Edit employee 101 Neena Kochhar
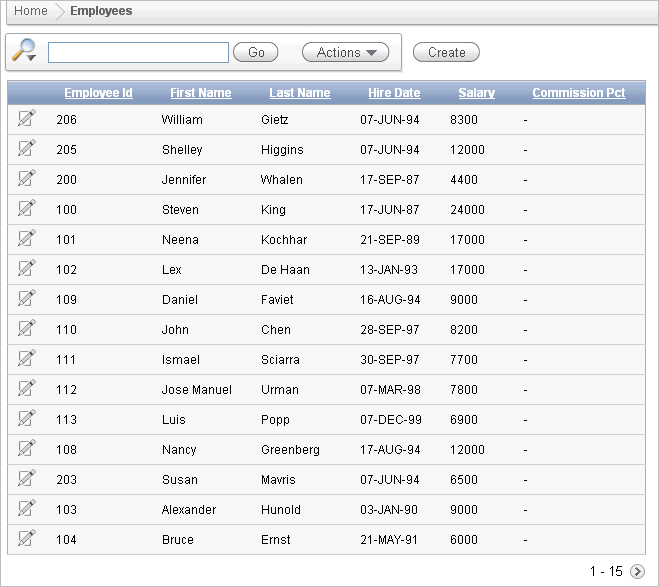 pos(26,238)
